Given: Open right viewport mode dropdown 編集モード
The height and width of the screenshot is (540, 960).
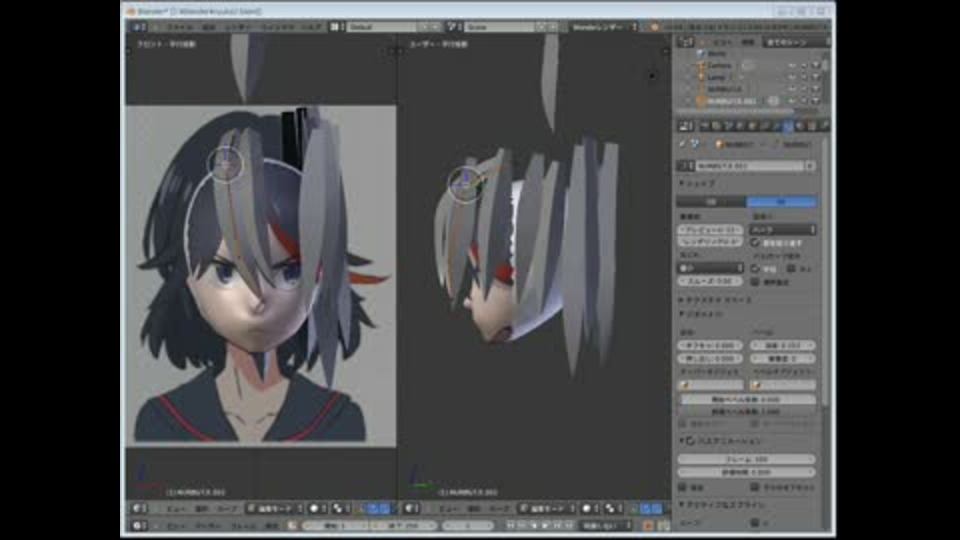Looking at the screenshot, I should [x=547, y=509].
